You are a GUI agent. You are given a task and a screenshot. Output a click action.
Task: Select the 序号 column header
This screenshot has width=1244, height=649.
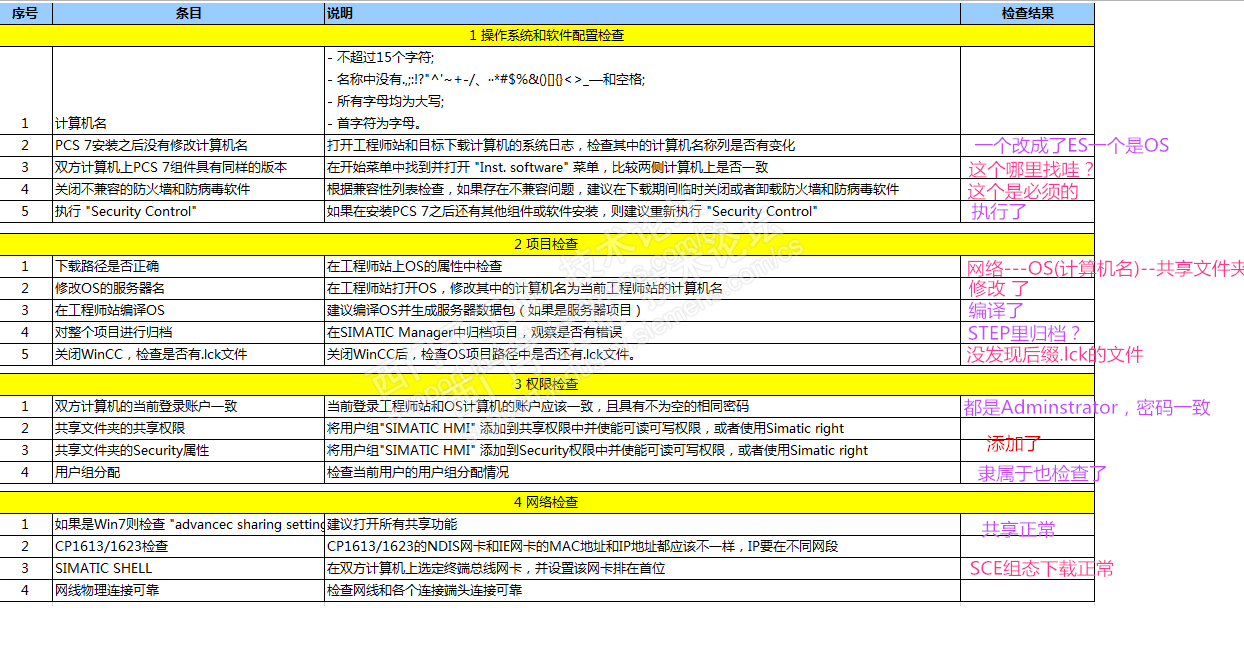pyautogui.click(x=26, y=13)
